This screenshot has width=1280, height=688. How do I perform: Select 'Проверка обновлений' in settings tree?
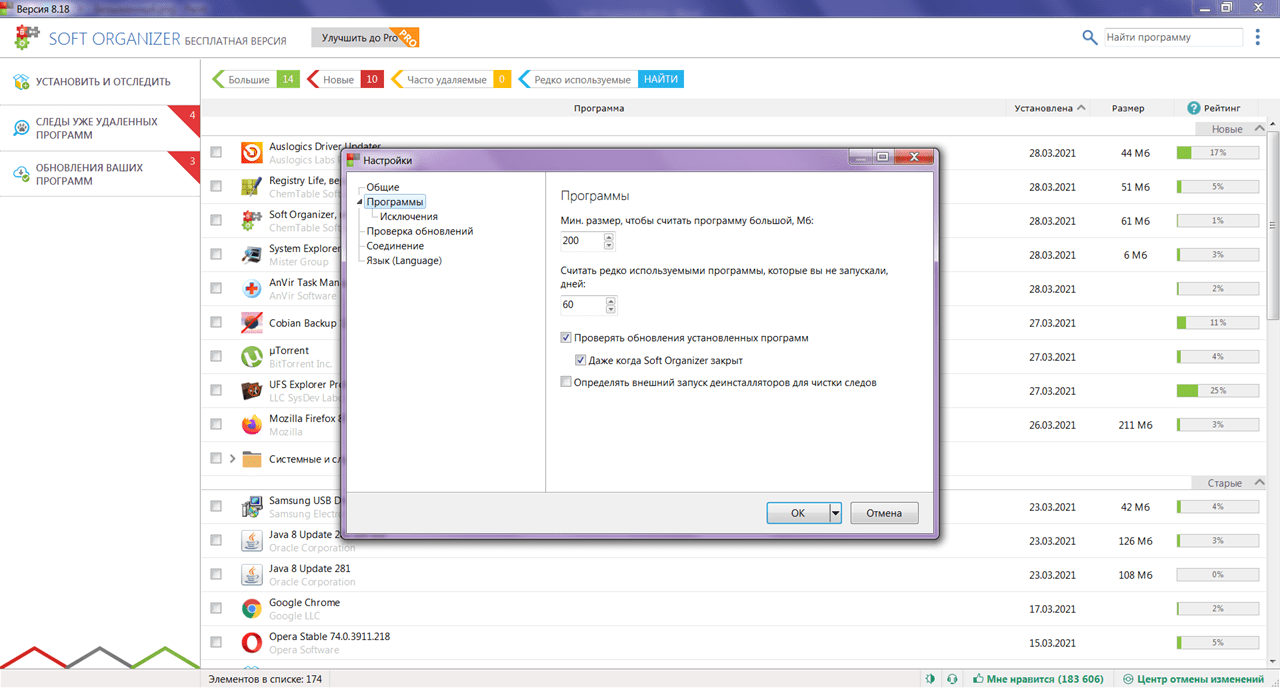(x=420, y=231)
